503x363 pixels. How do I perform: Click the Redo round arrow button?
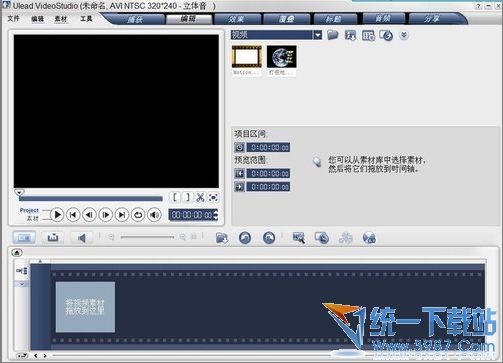269,238
